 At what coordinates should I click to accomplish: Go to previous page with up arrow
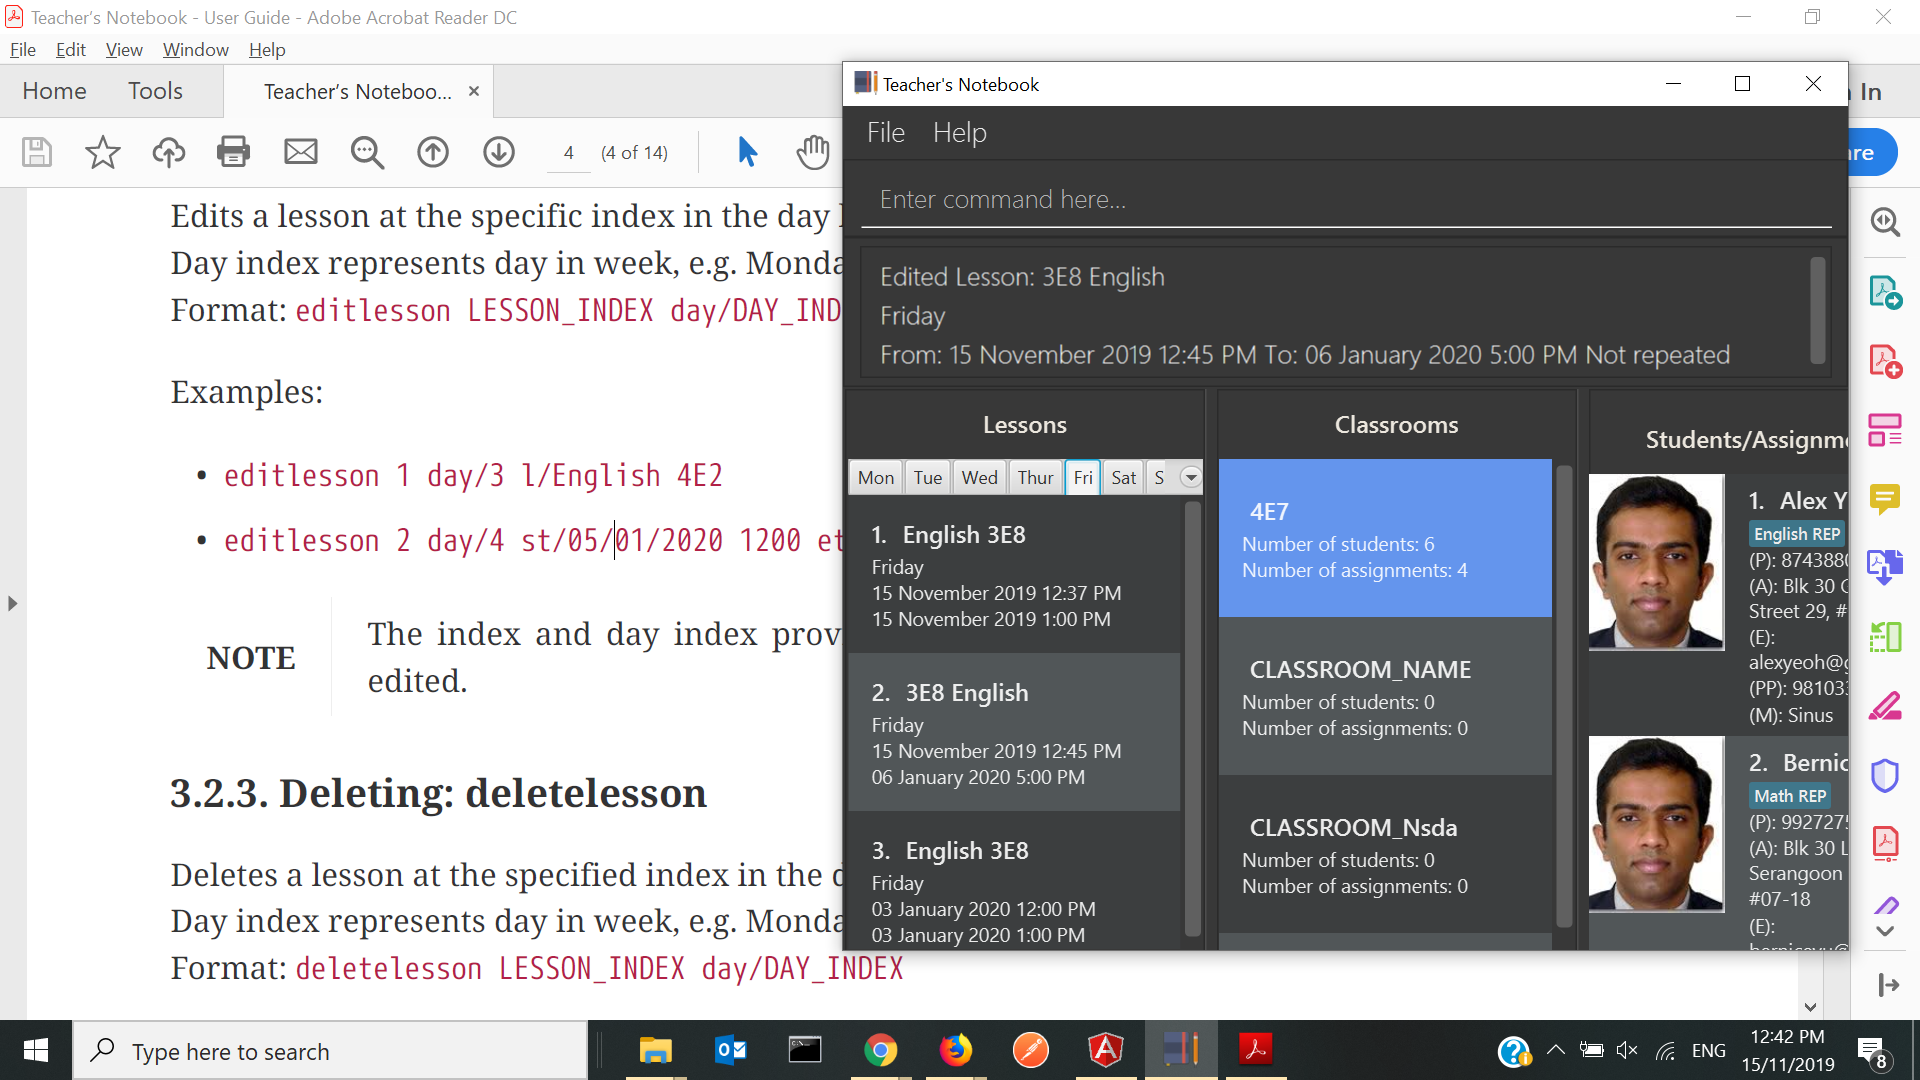(433, 152)
